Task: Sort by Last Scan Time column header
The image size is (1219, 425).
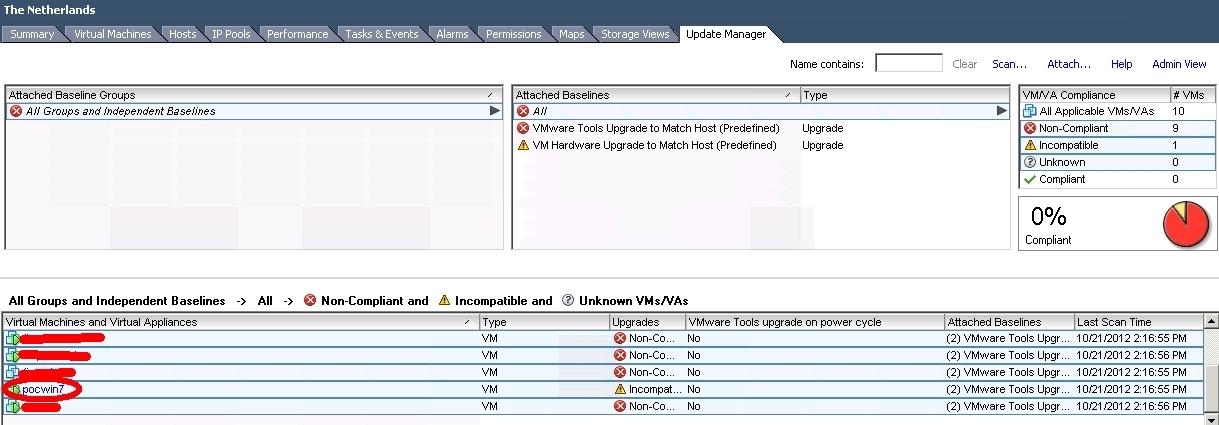Action: coord(1138,322)
